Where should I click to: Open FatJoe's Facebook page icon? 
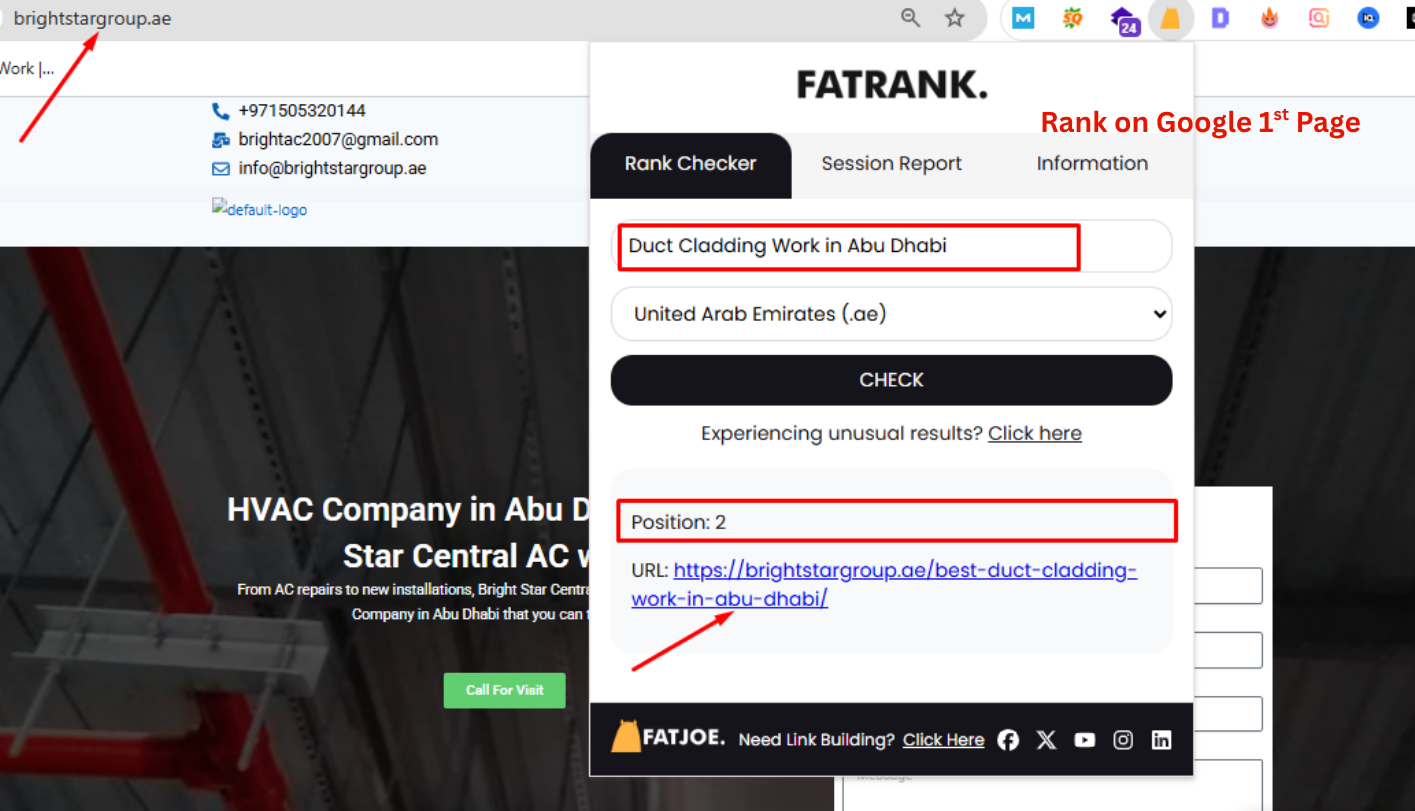tap(1008, 740)
